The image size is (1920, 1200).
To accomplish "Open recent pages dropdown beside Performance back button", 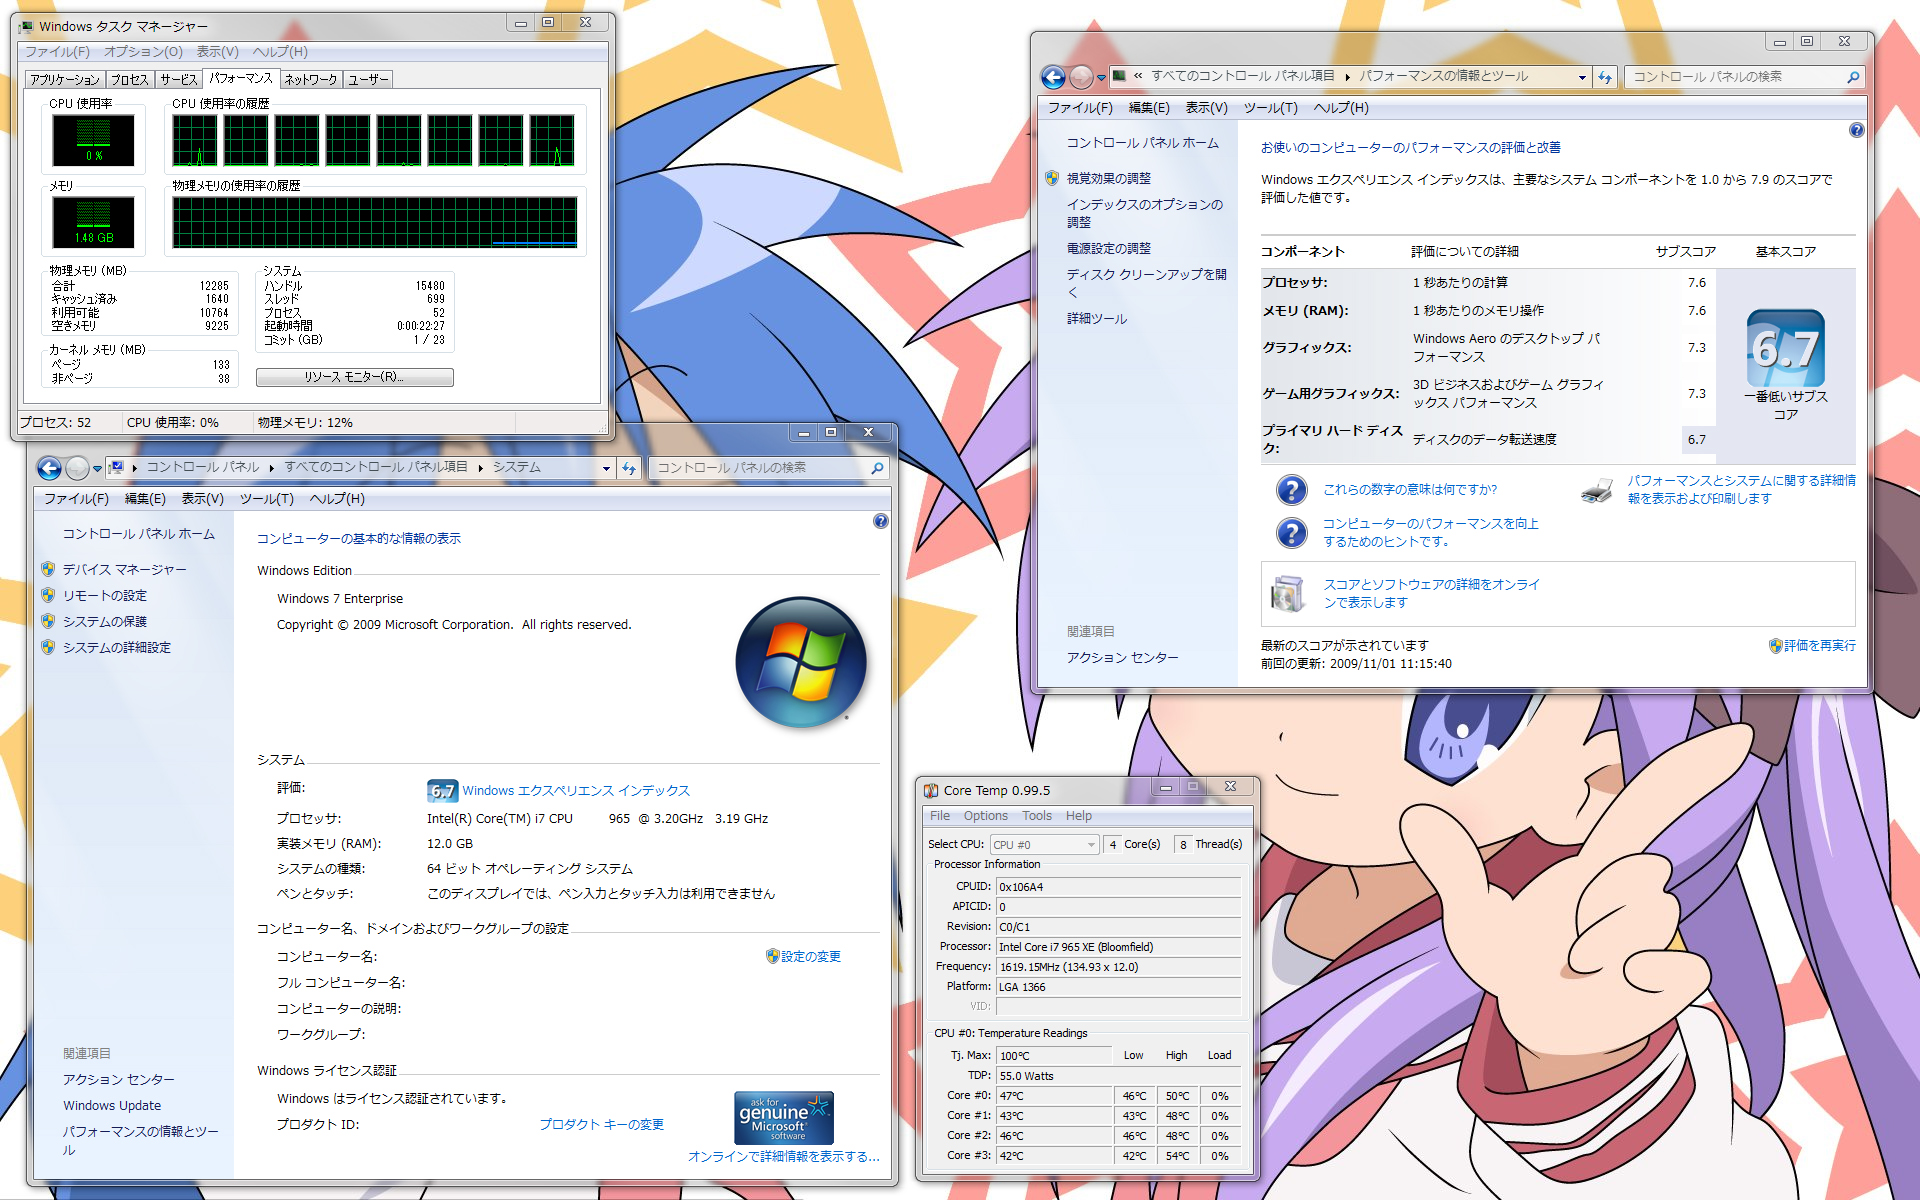I will click(1101, 77).
